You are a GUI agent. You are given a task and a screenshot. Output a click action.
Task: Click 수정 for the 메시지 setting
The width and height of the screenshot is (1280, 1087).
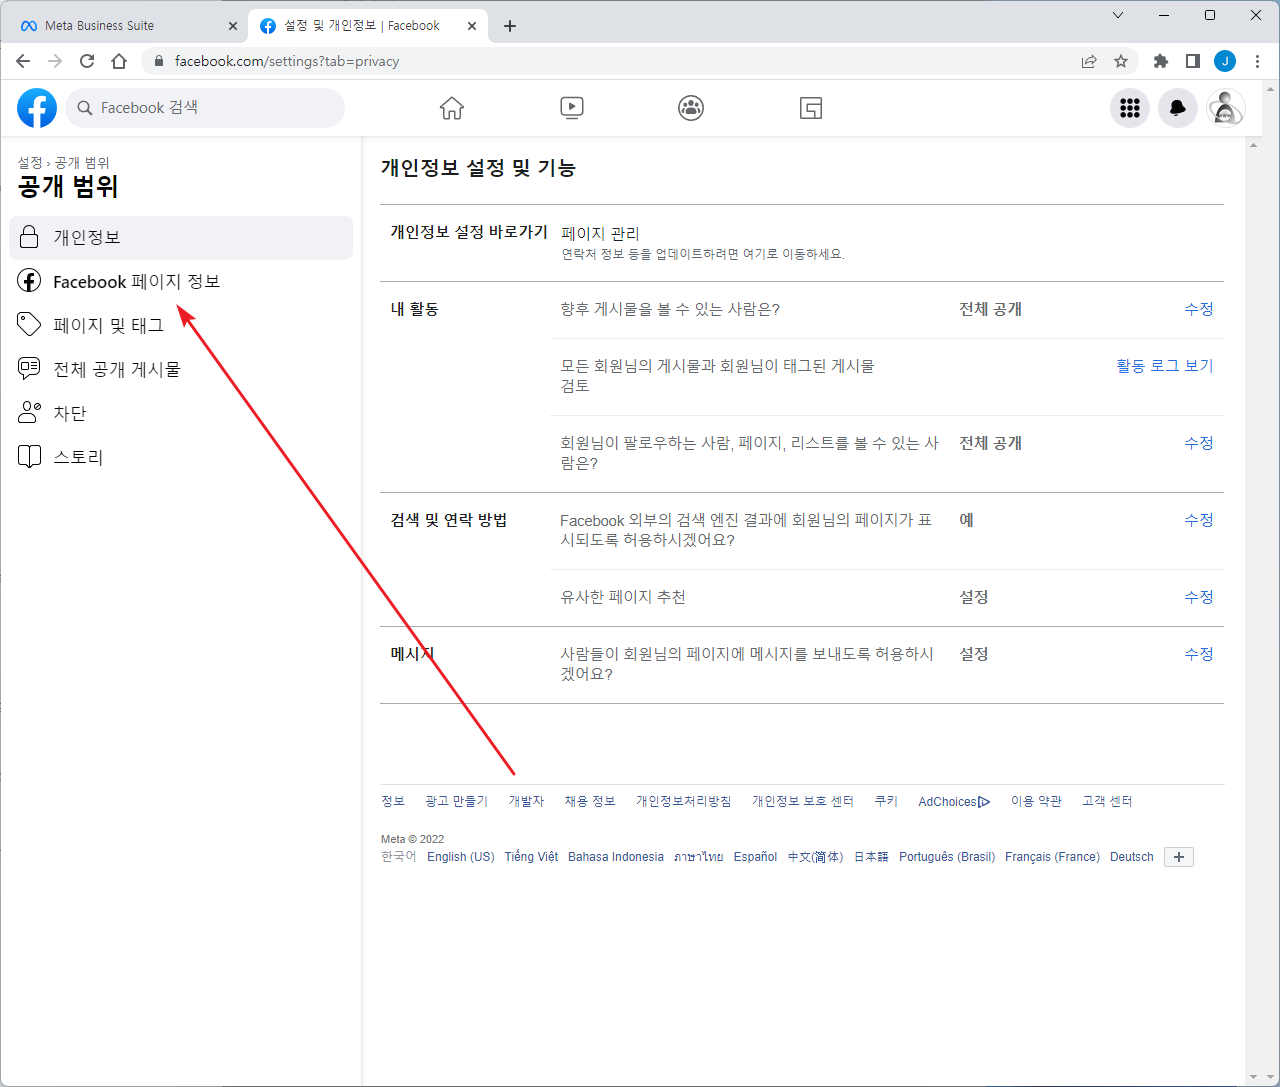(x=1199, y=654)
